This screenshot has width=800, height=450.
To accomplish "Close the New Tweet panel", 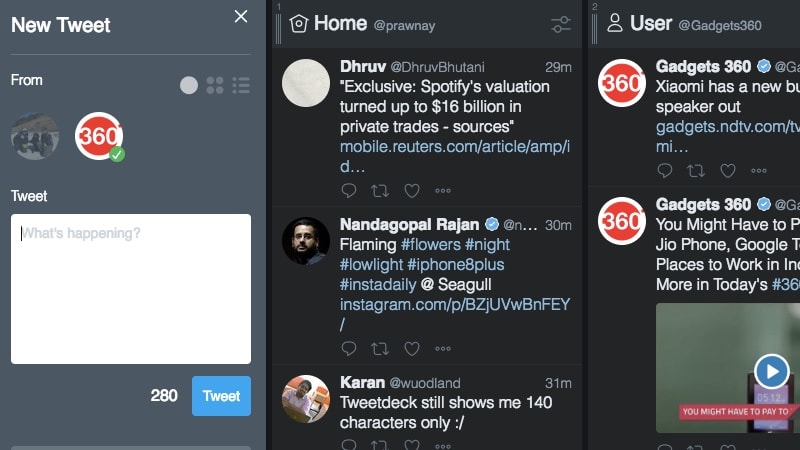I will (241, 16).
